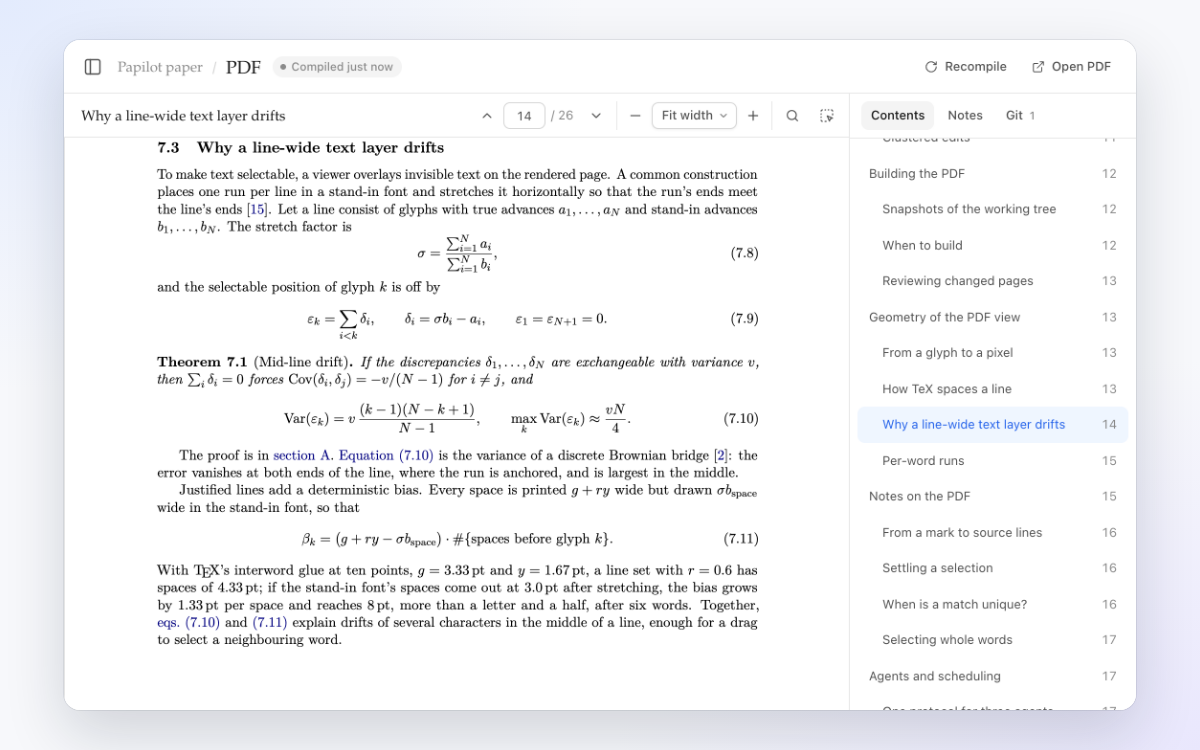Activate the region selection tool icon

827,116
